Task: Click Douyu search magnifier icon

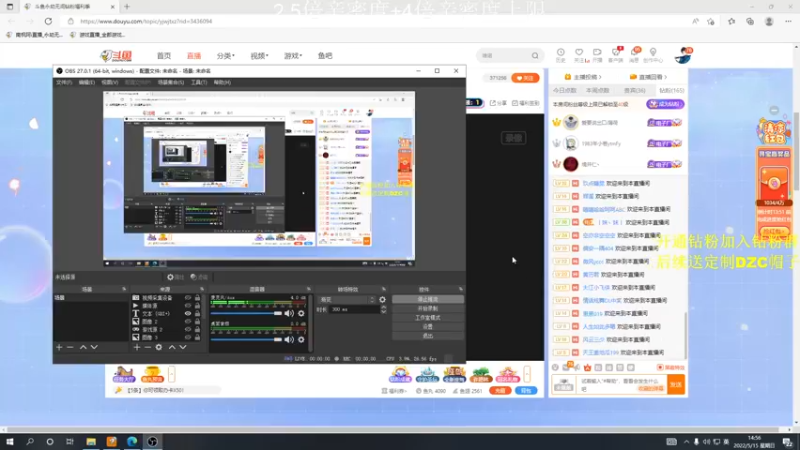Action: (535, 56)
